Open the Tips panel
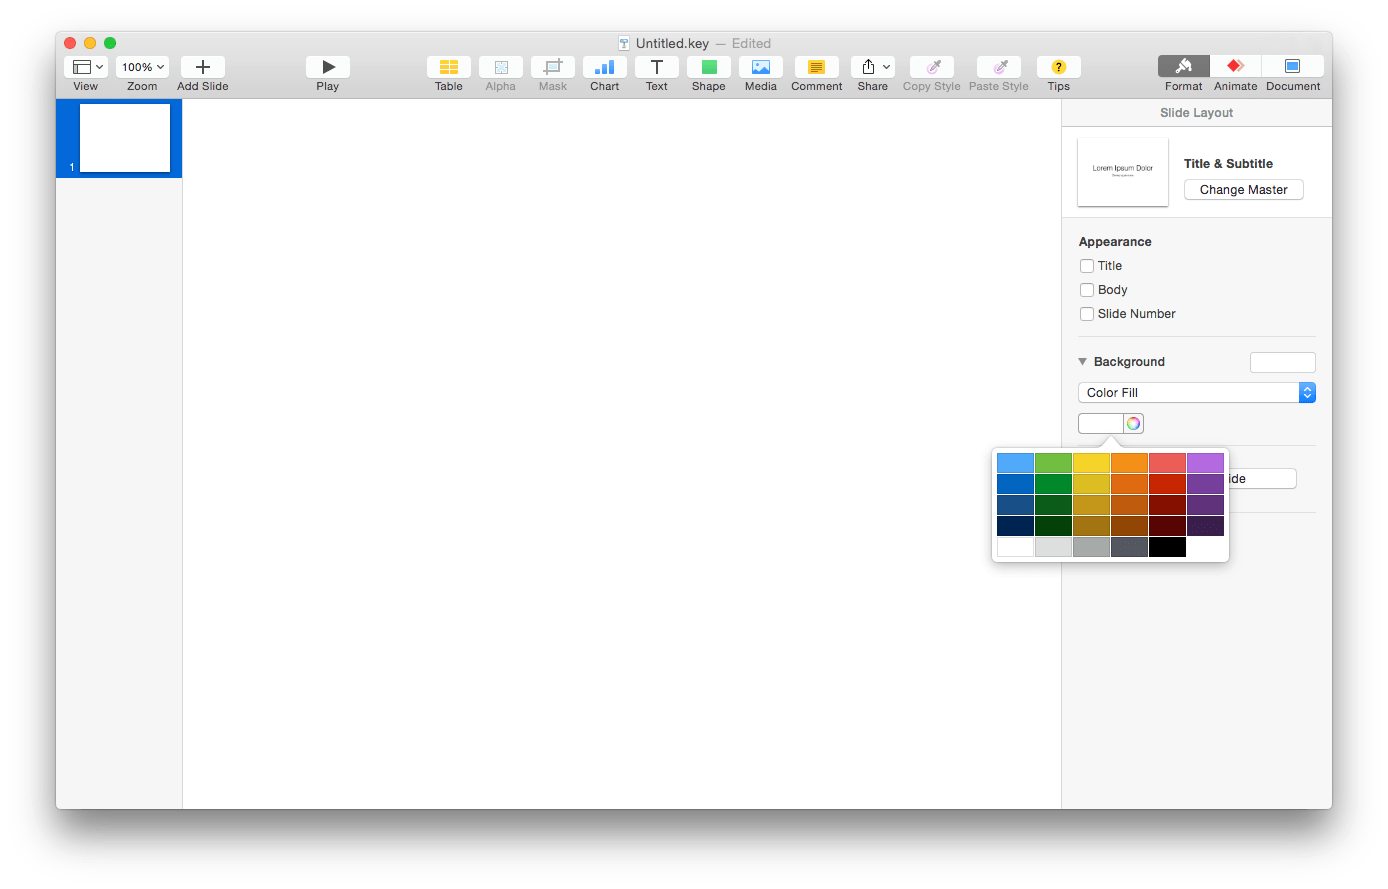 point(1058,66)
